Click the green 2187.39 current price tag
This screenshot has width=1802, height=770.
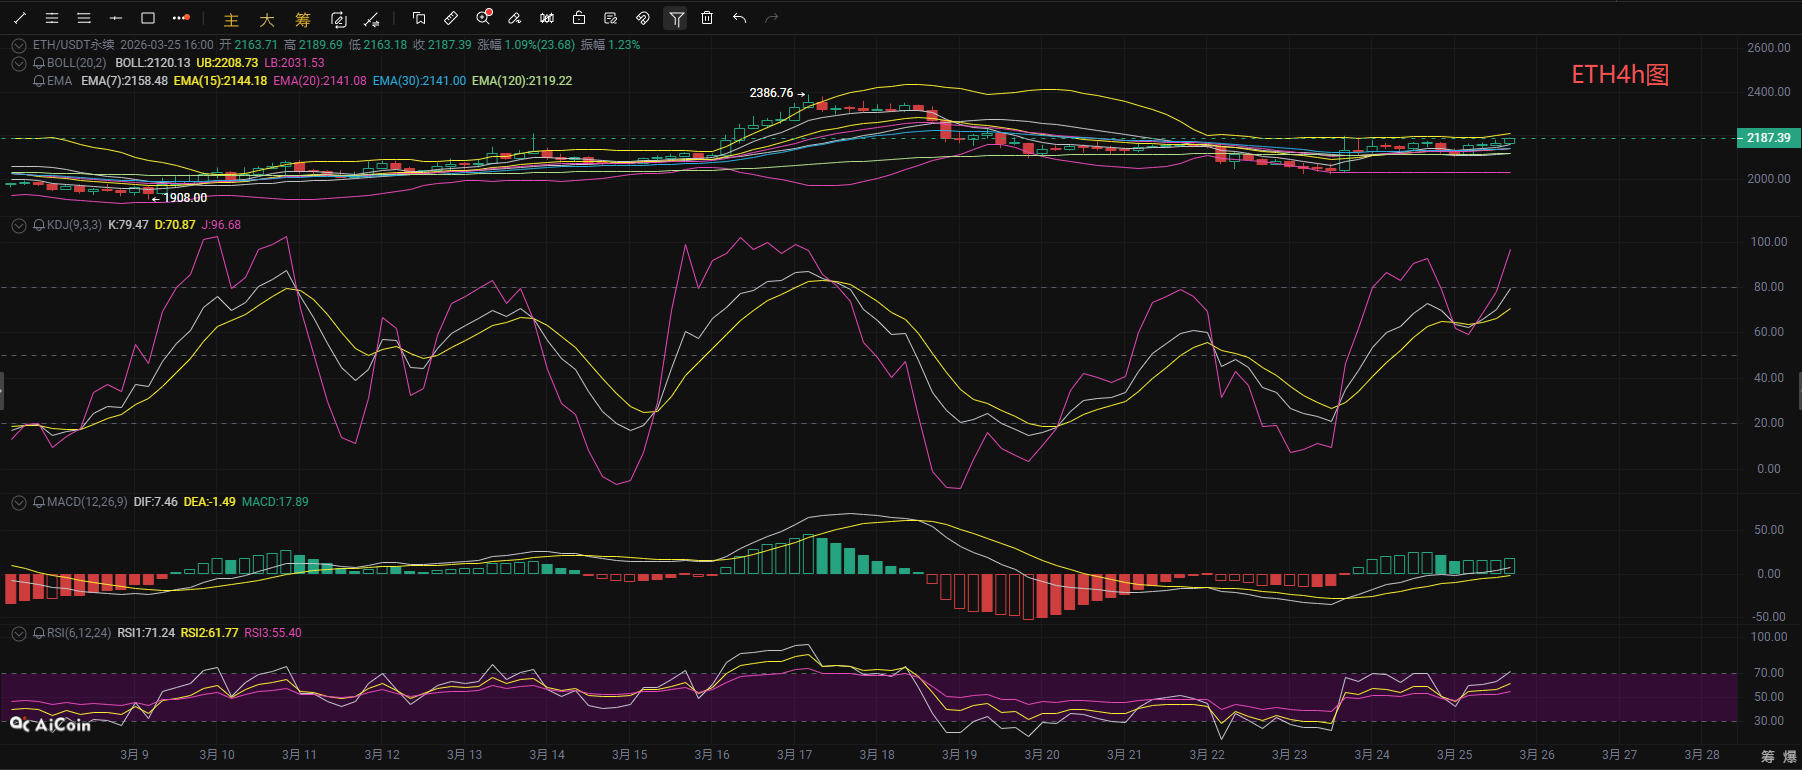(1768, 138)
